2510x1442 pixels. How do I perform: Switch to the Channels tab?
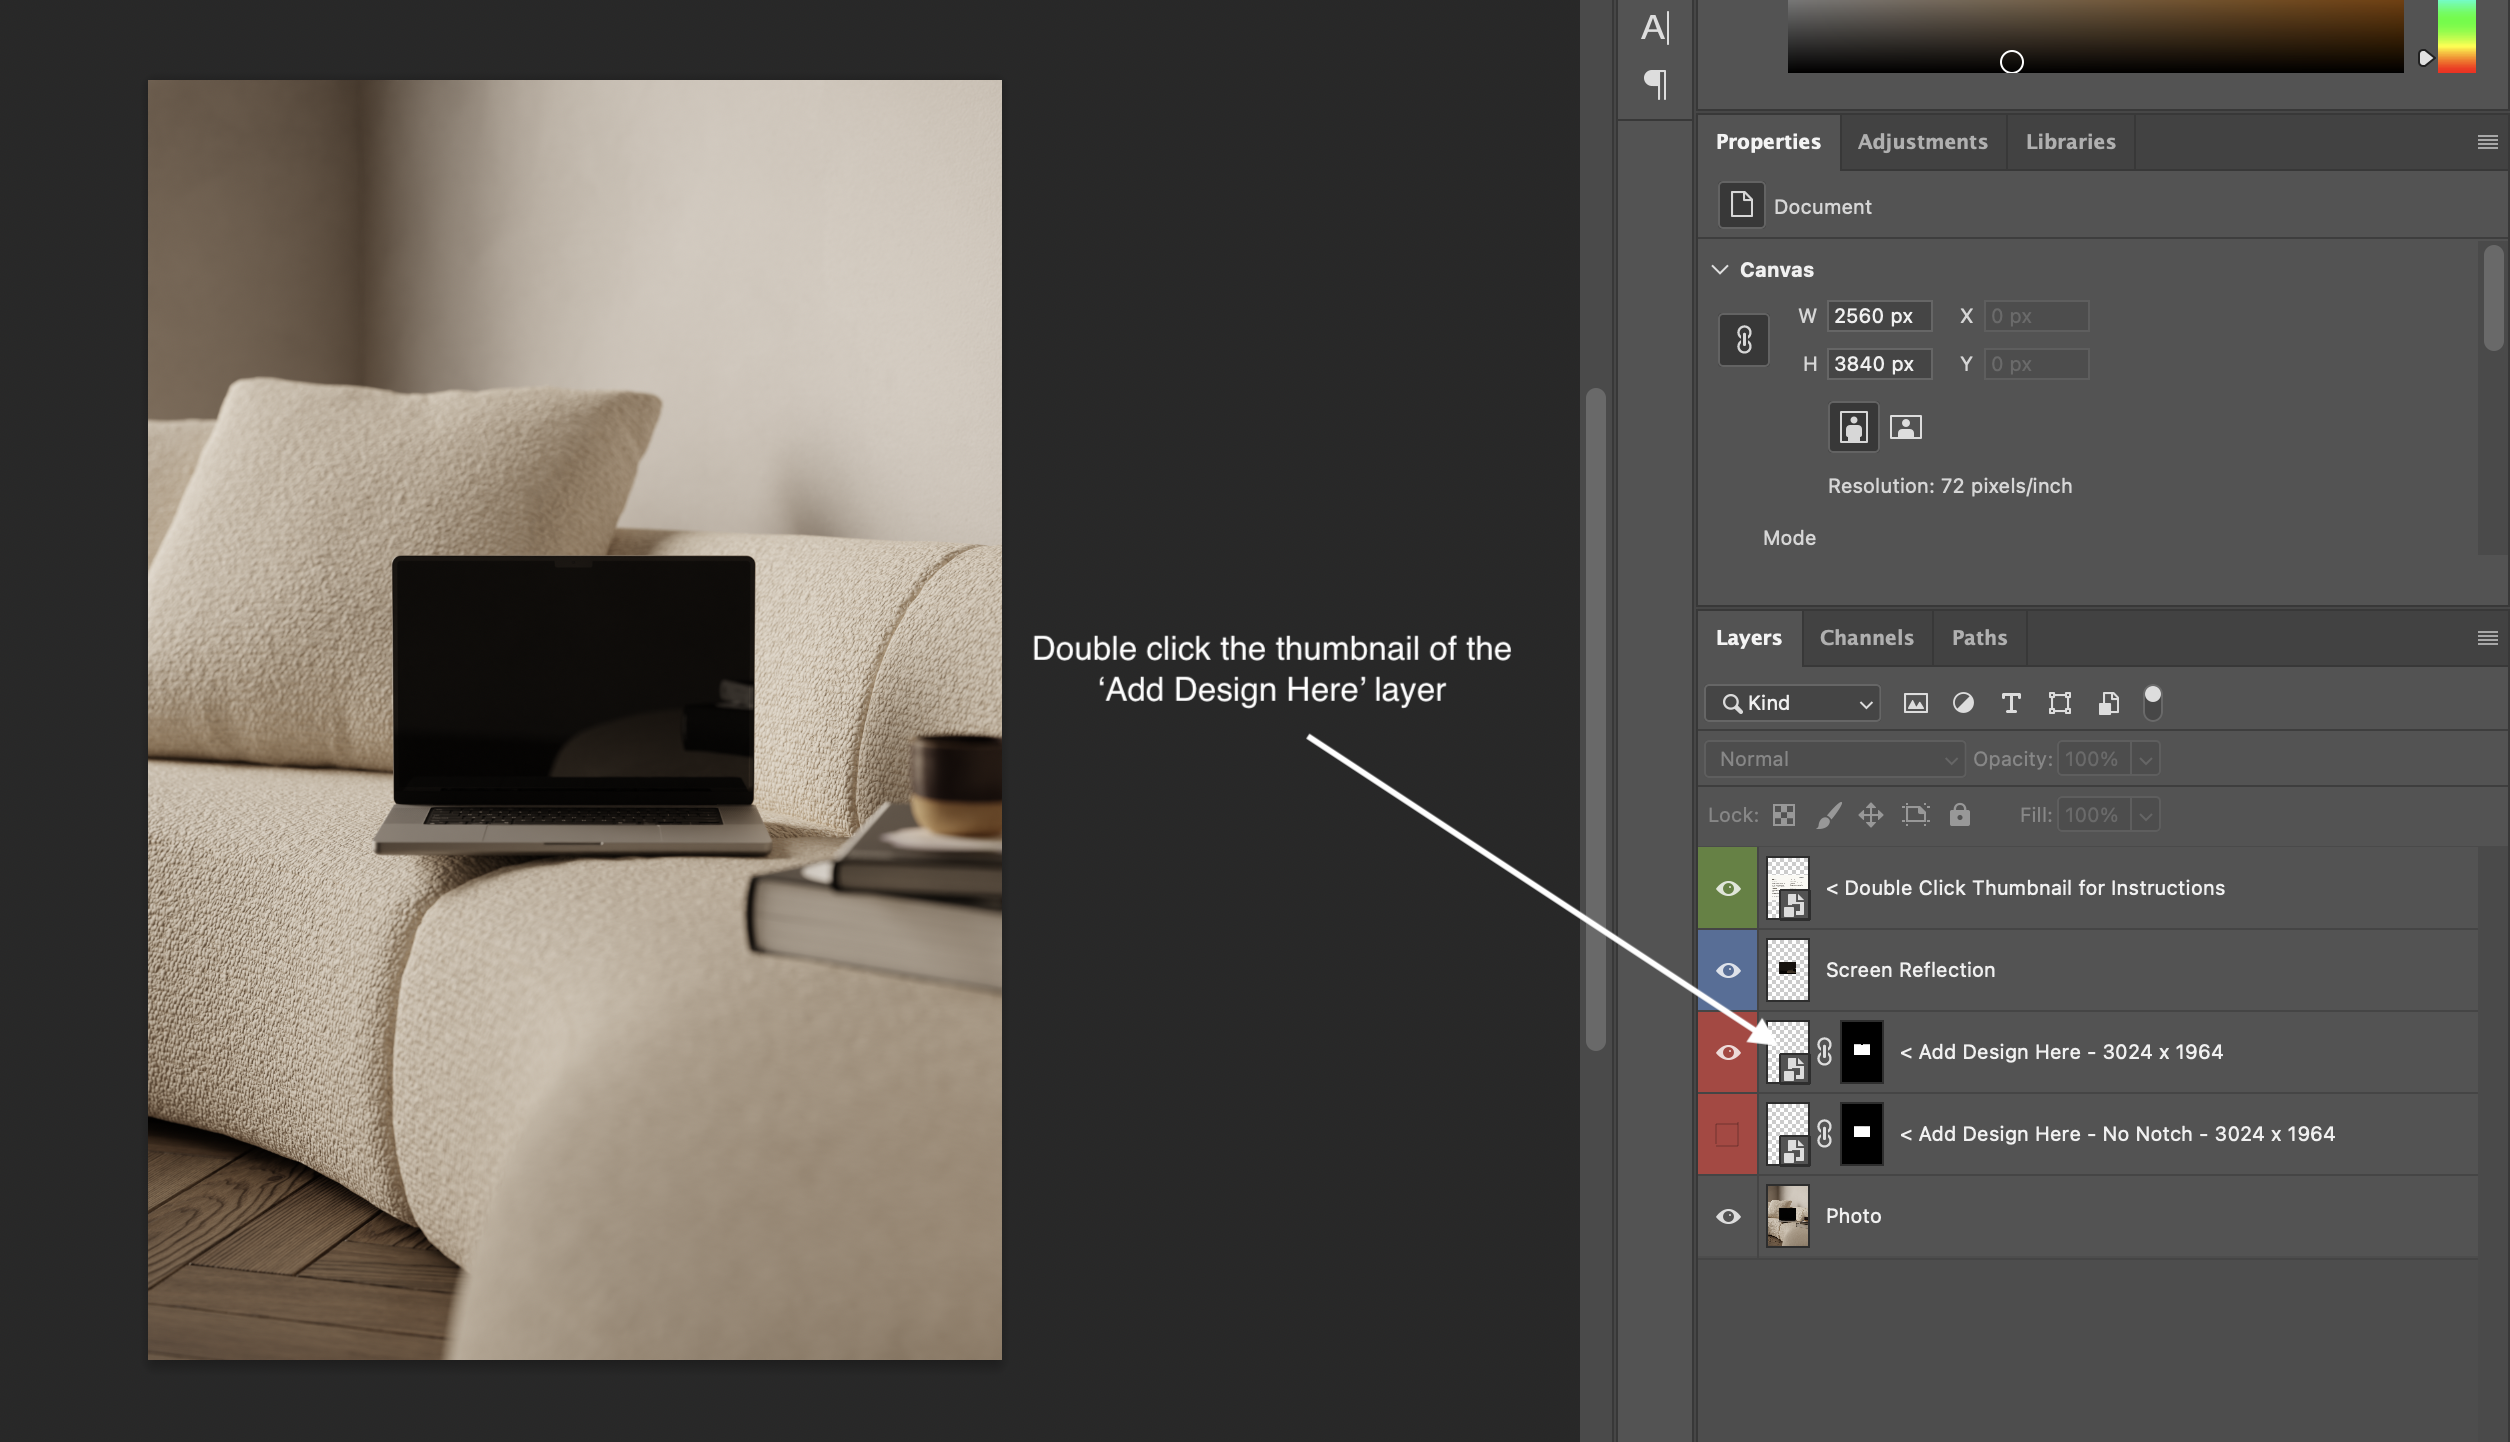tap(1866, 638)
